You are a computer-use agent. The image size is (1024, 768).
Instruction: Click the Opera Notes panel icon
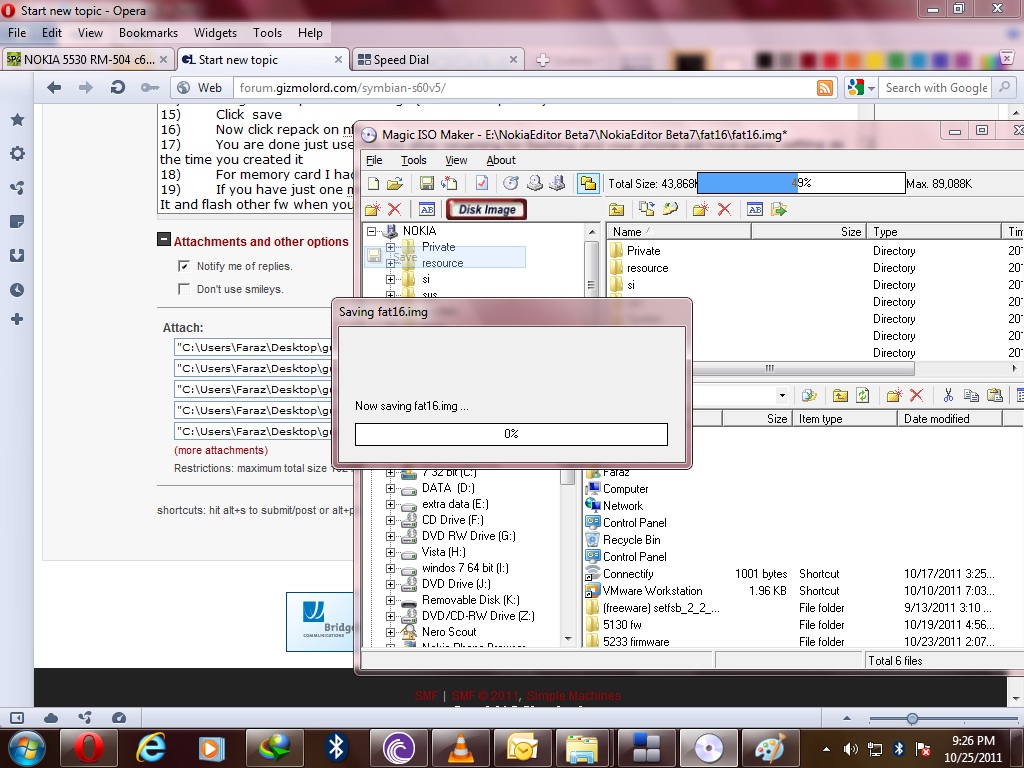click(18, 222)
